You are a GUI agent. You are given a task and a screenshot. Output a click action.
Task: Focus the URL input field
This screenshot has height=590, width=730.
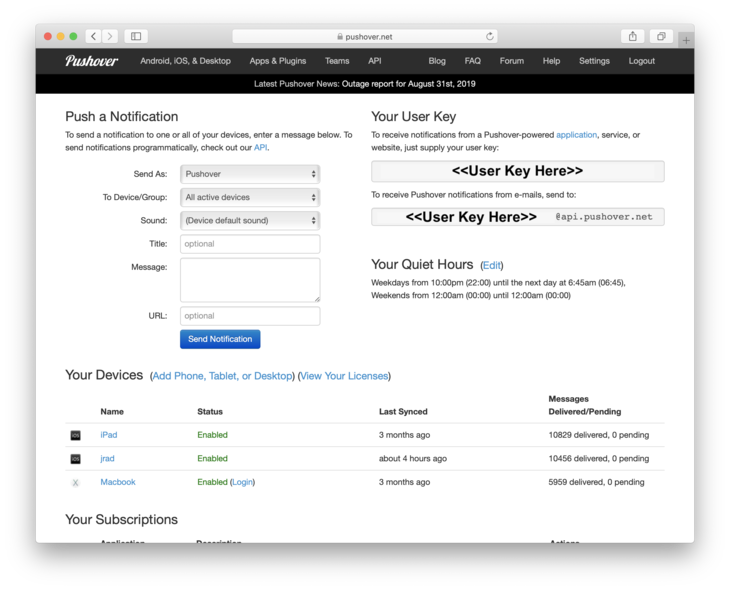(250, 316)
